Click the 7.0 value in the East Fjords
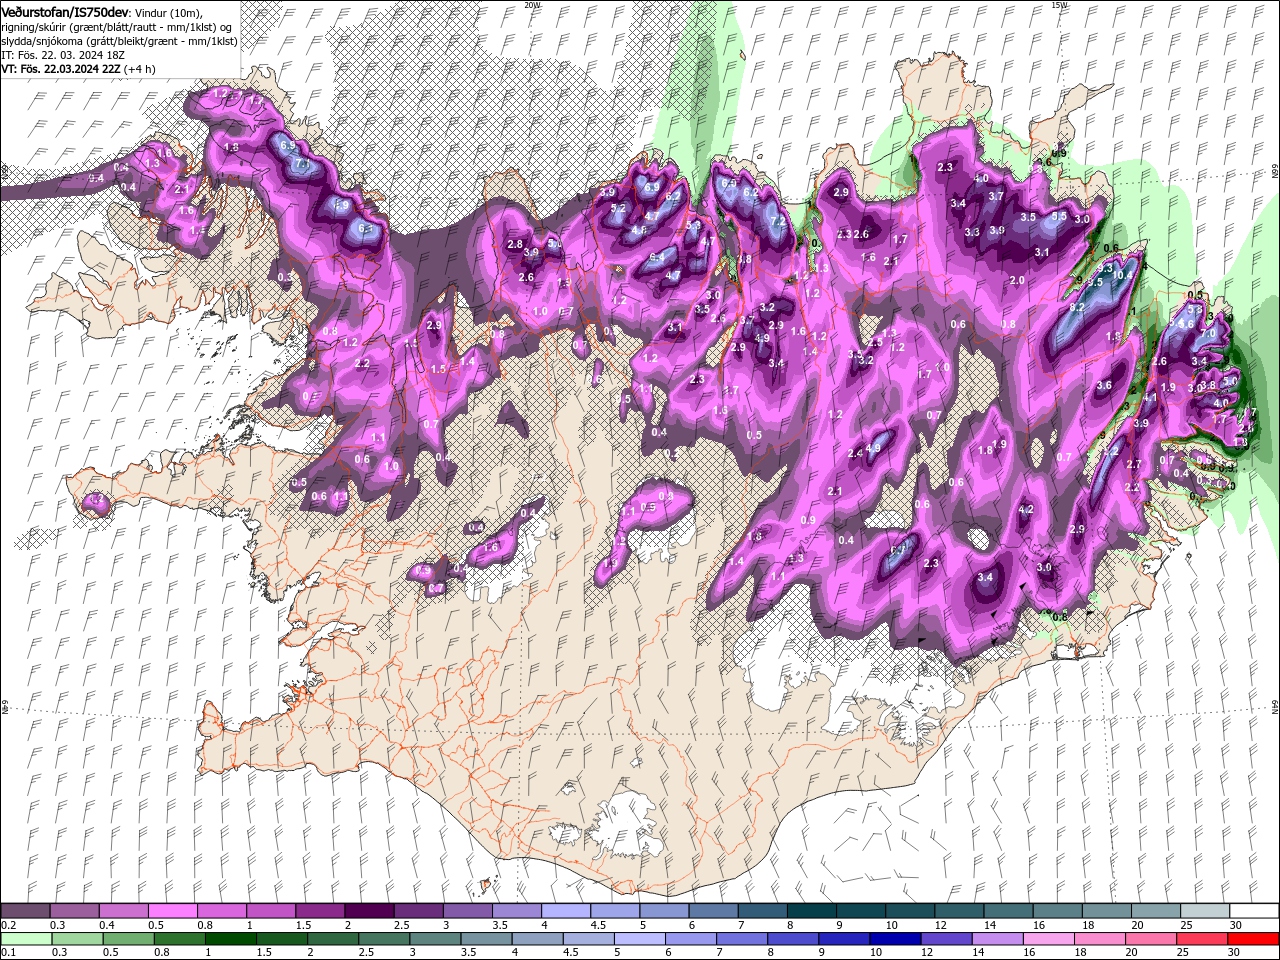 [1207, 333]
